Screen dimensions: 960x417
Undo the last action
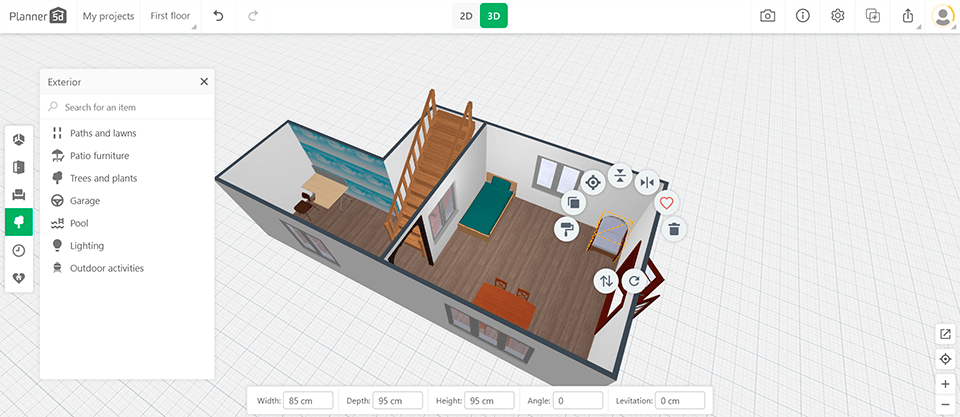[218, 17]
